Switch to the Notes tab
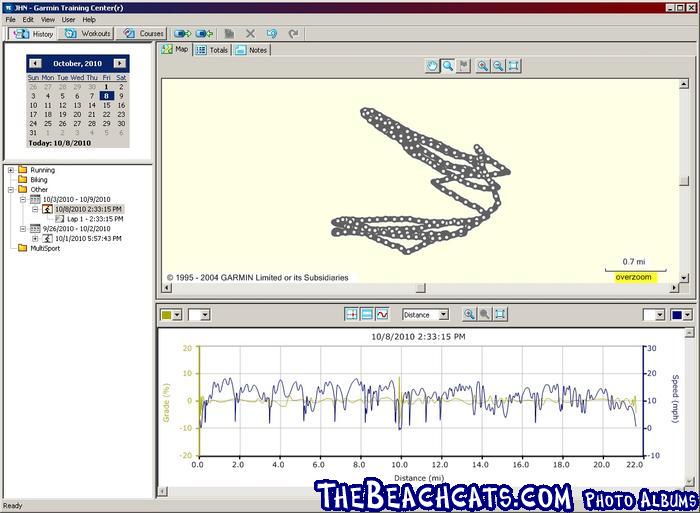 (251, 50)
